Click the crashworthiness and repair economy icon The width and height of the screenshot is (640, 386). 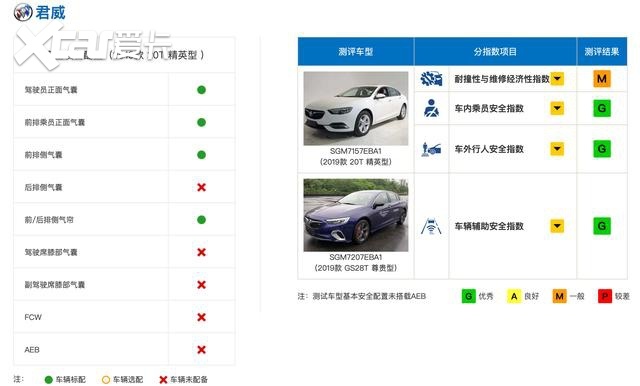click(x=431, y=79)
